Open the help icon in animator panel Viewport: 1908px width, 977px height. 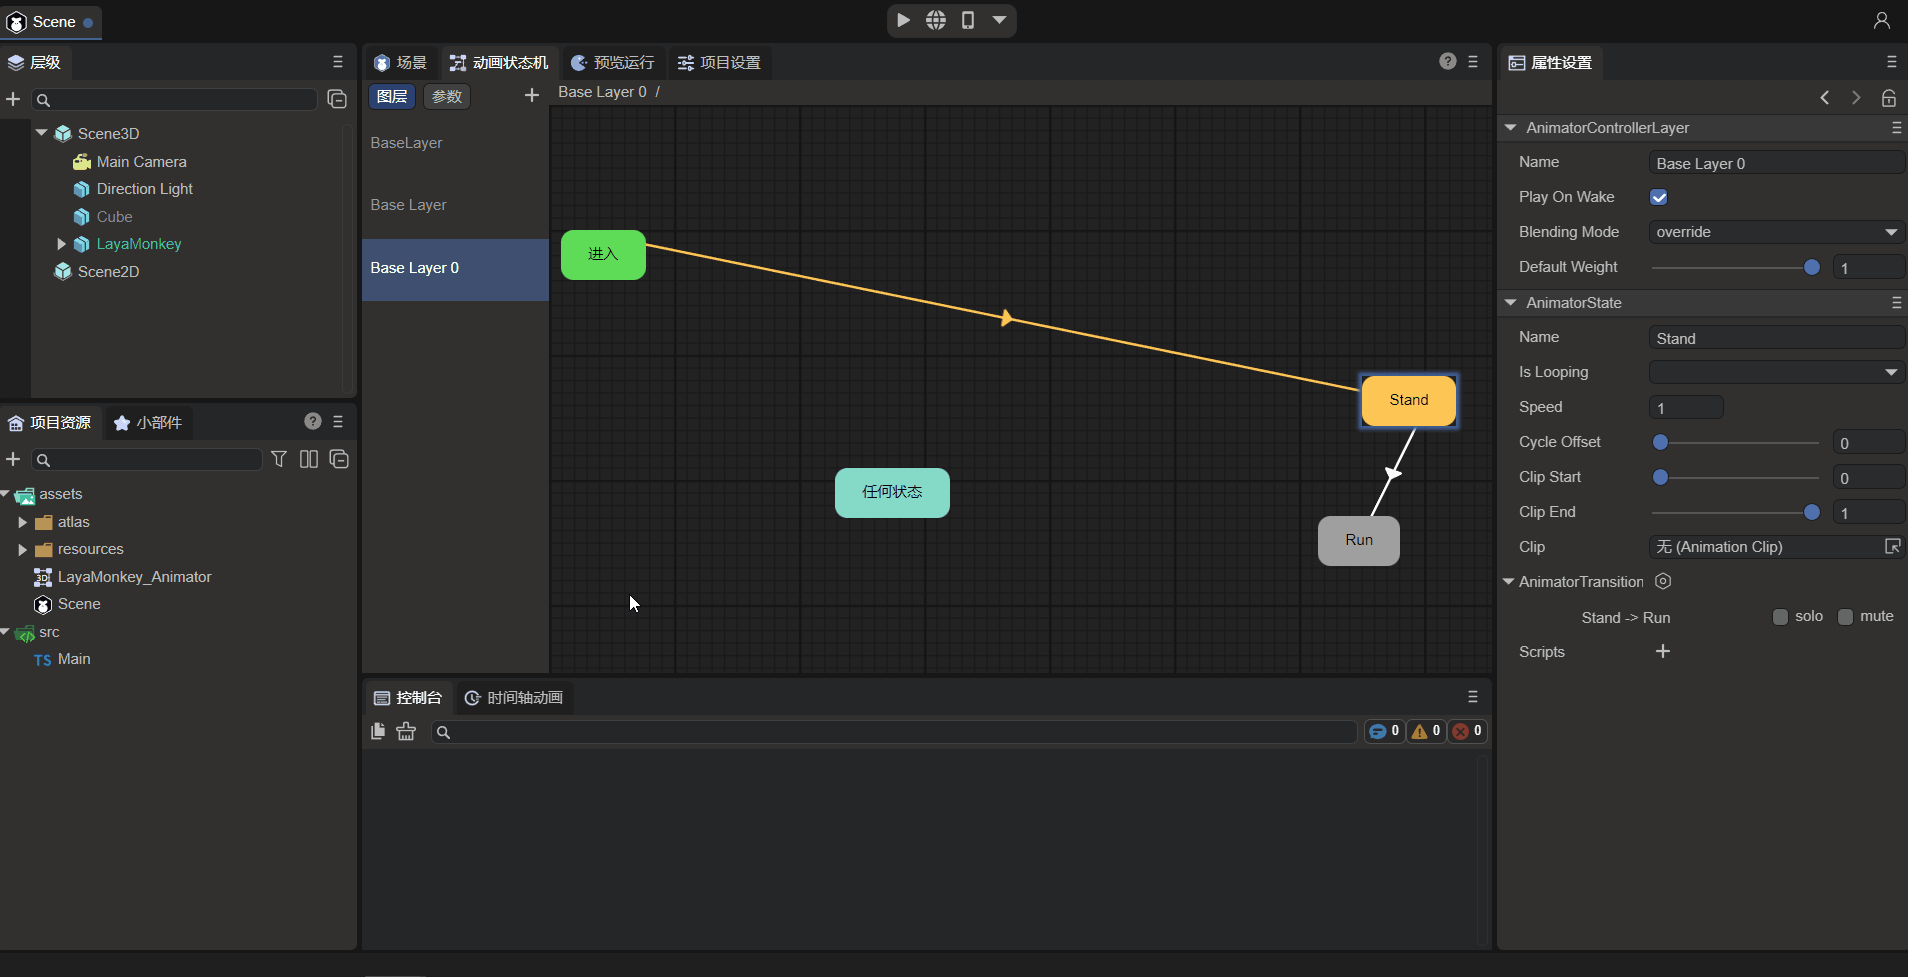coord(1447,62)
